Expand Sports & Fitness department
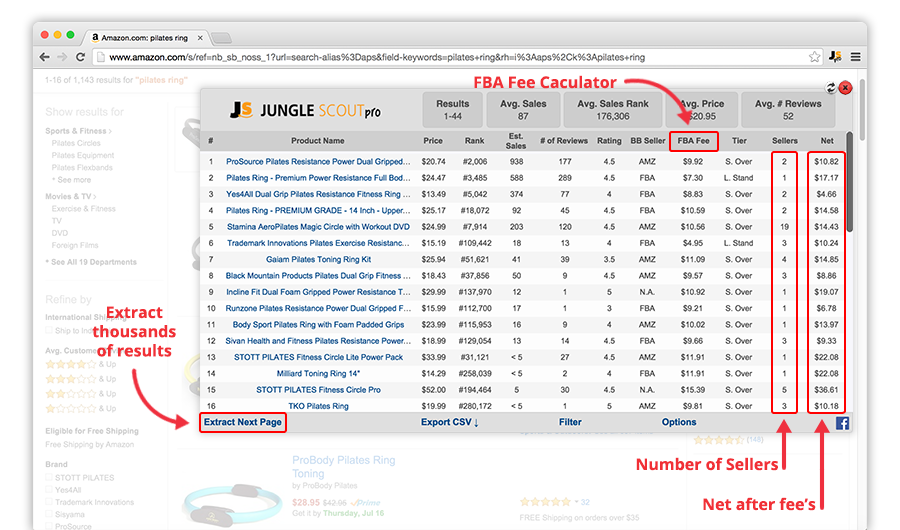Viewport: 900px width, 530px height. click(78, 131)
